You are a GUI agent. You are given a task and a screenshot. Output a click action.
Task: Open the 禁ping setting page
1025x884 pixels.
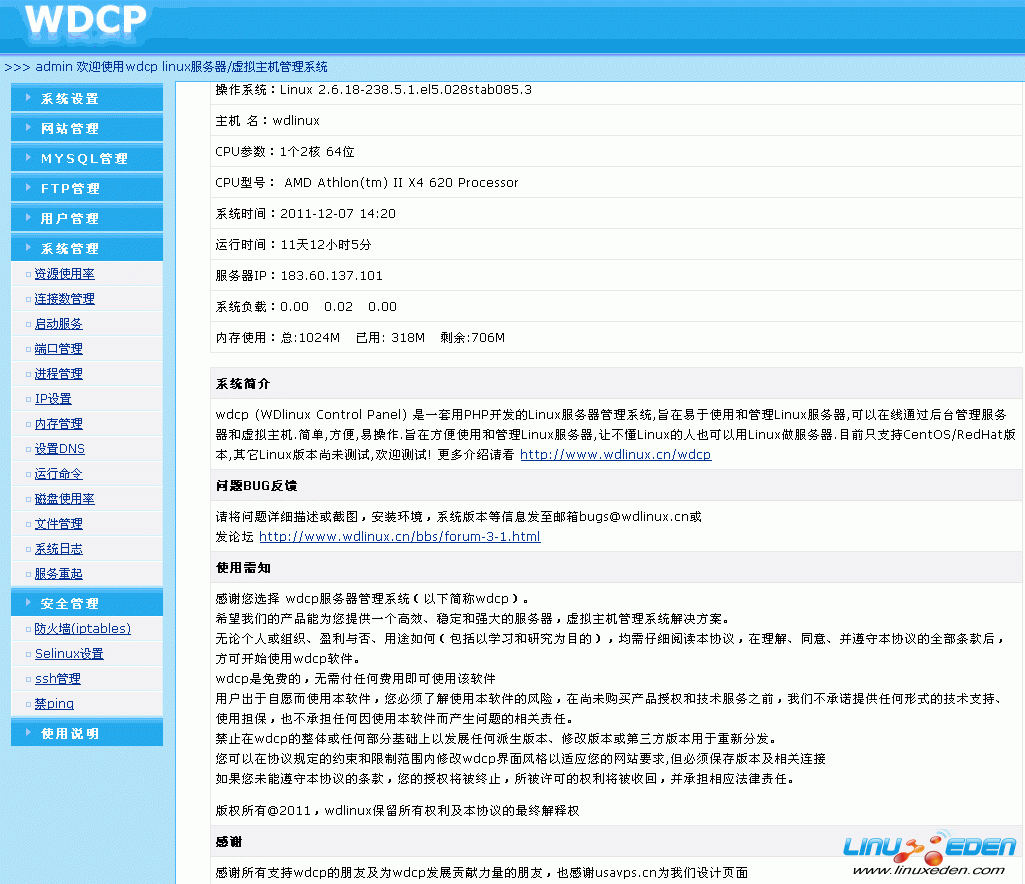(56, 703)
